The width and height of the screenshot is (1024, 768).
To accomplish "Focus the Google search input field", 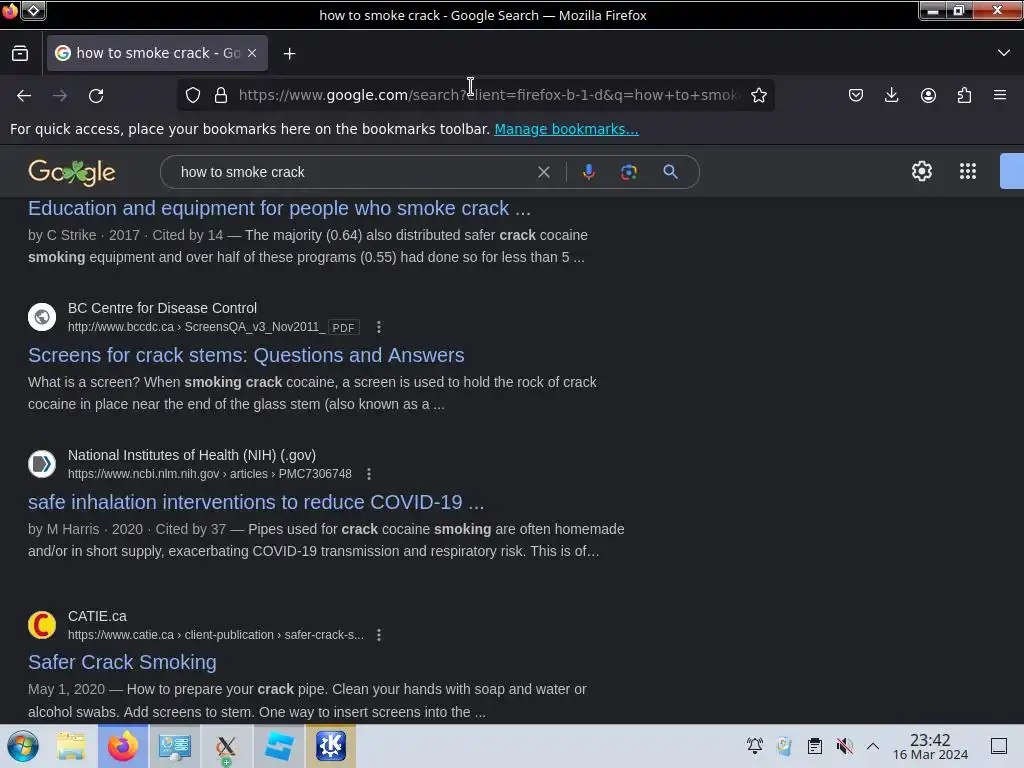I will [x=353, y=172].
